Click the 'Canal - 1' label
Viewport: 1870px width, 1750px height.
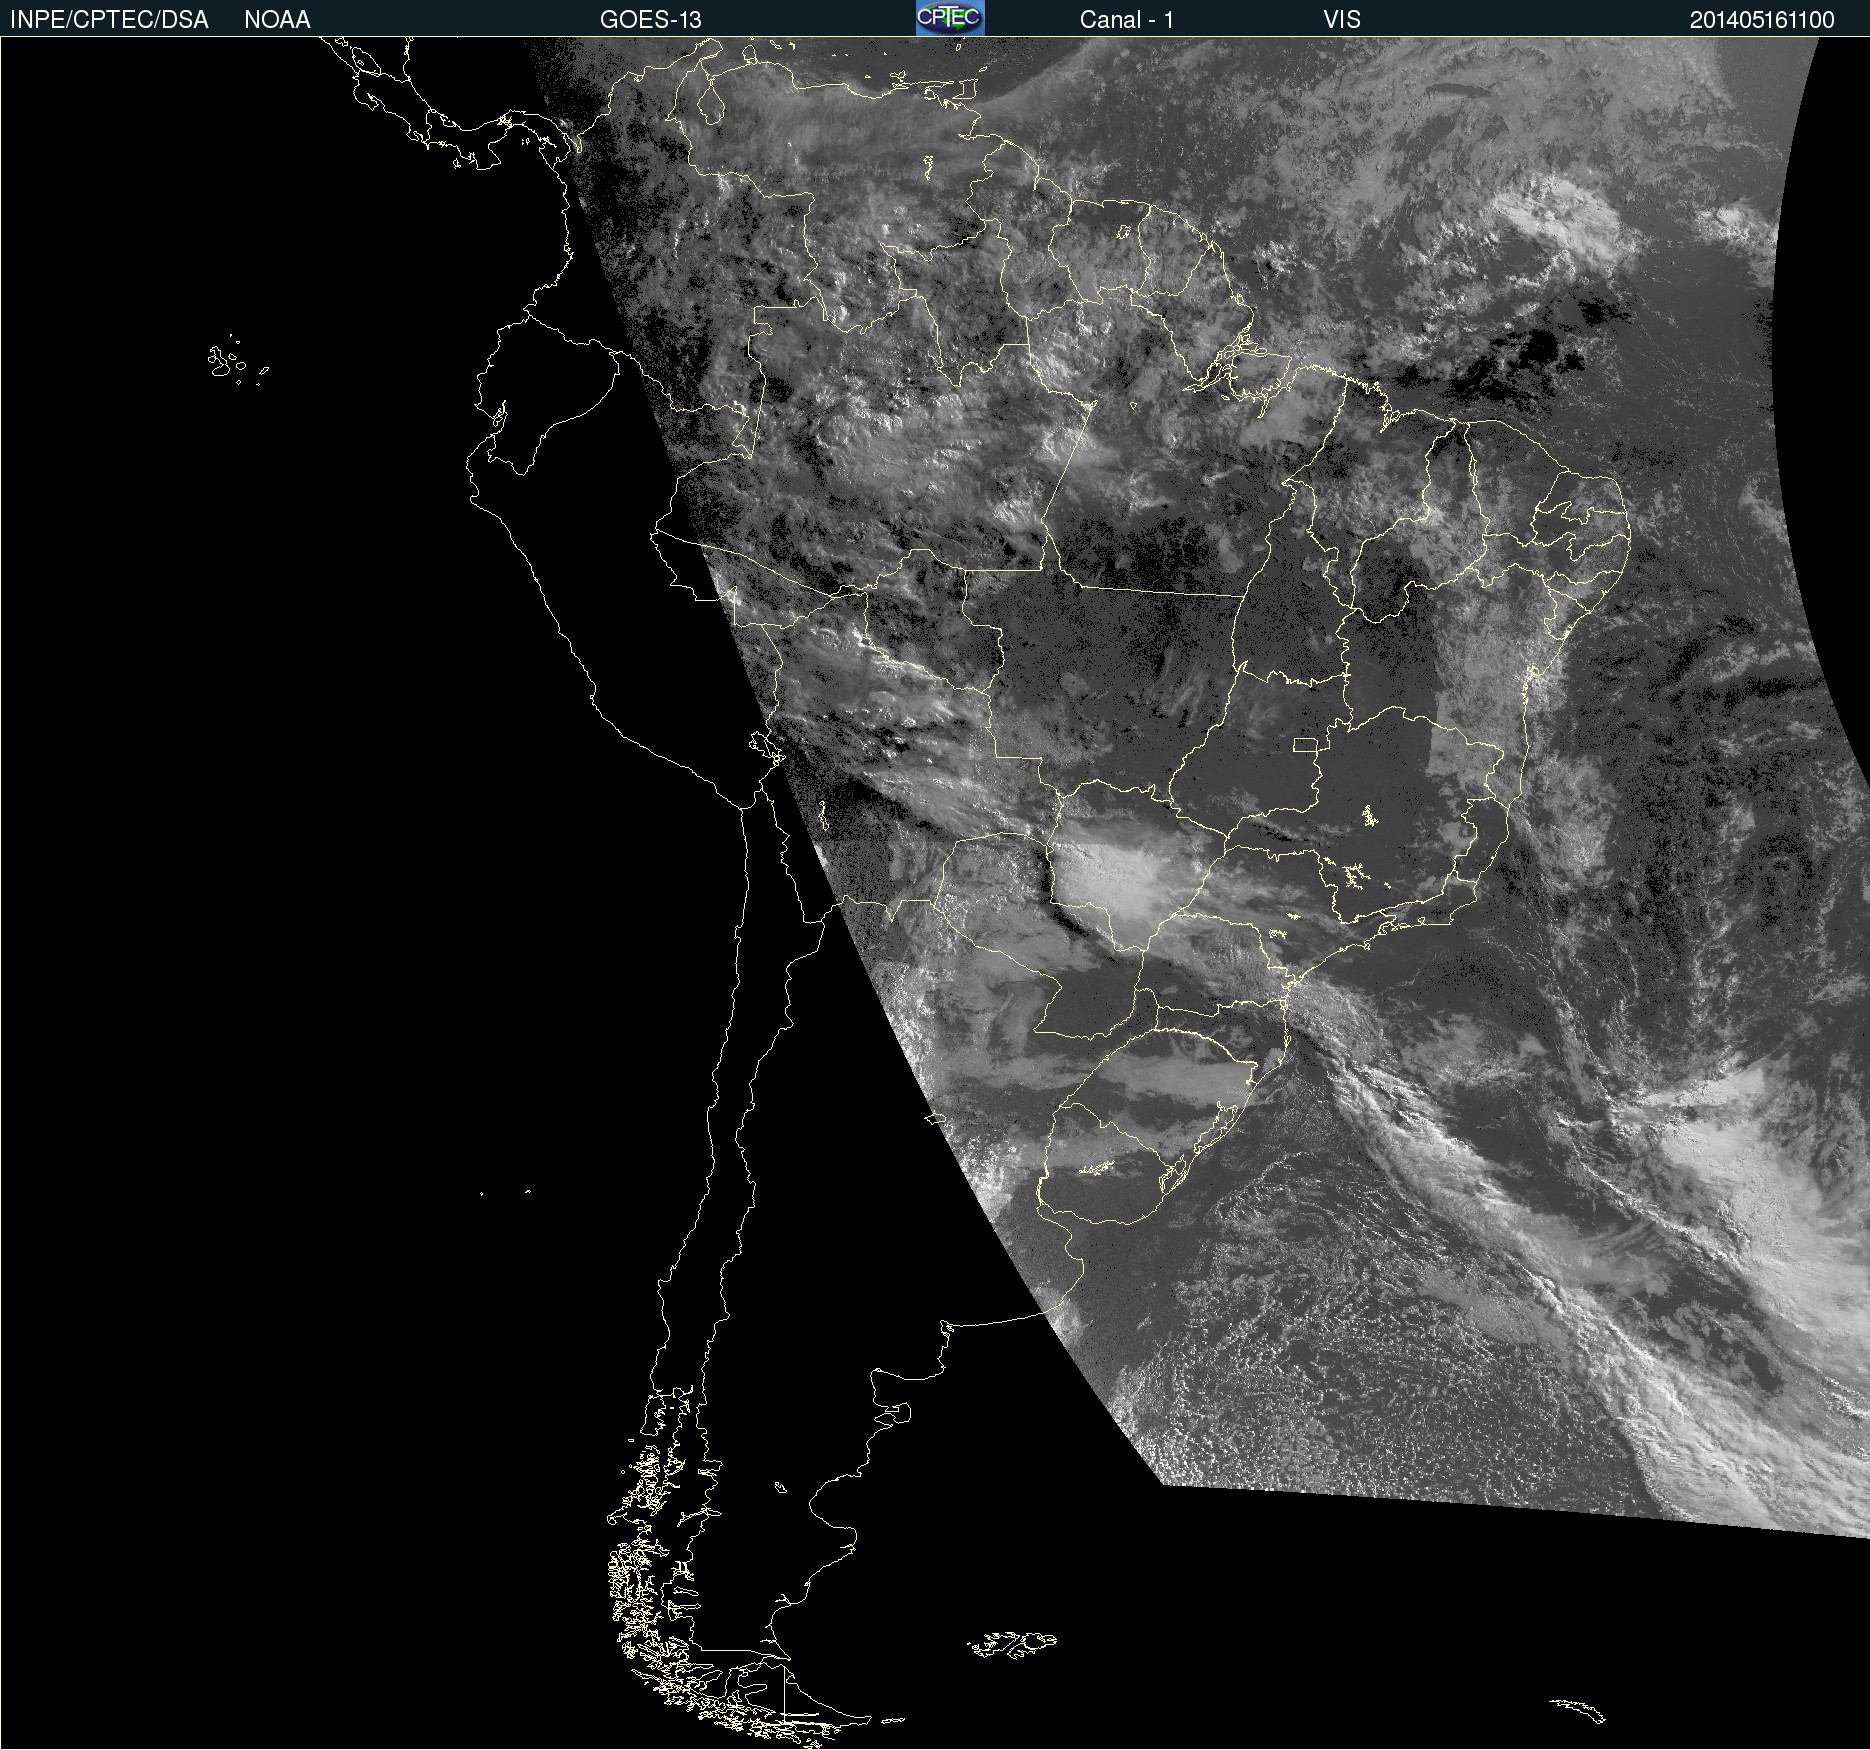click(1126, 20)
